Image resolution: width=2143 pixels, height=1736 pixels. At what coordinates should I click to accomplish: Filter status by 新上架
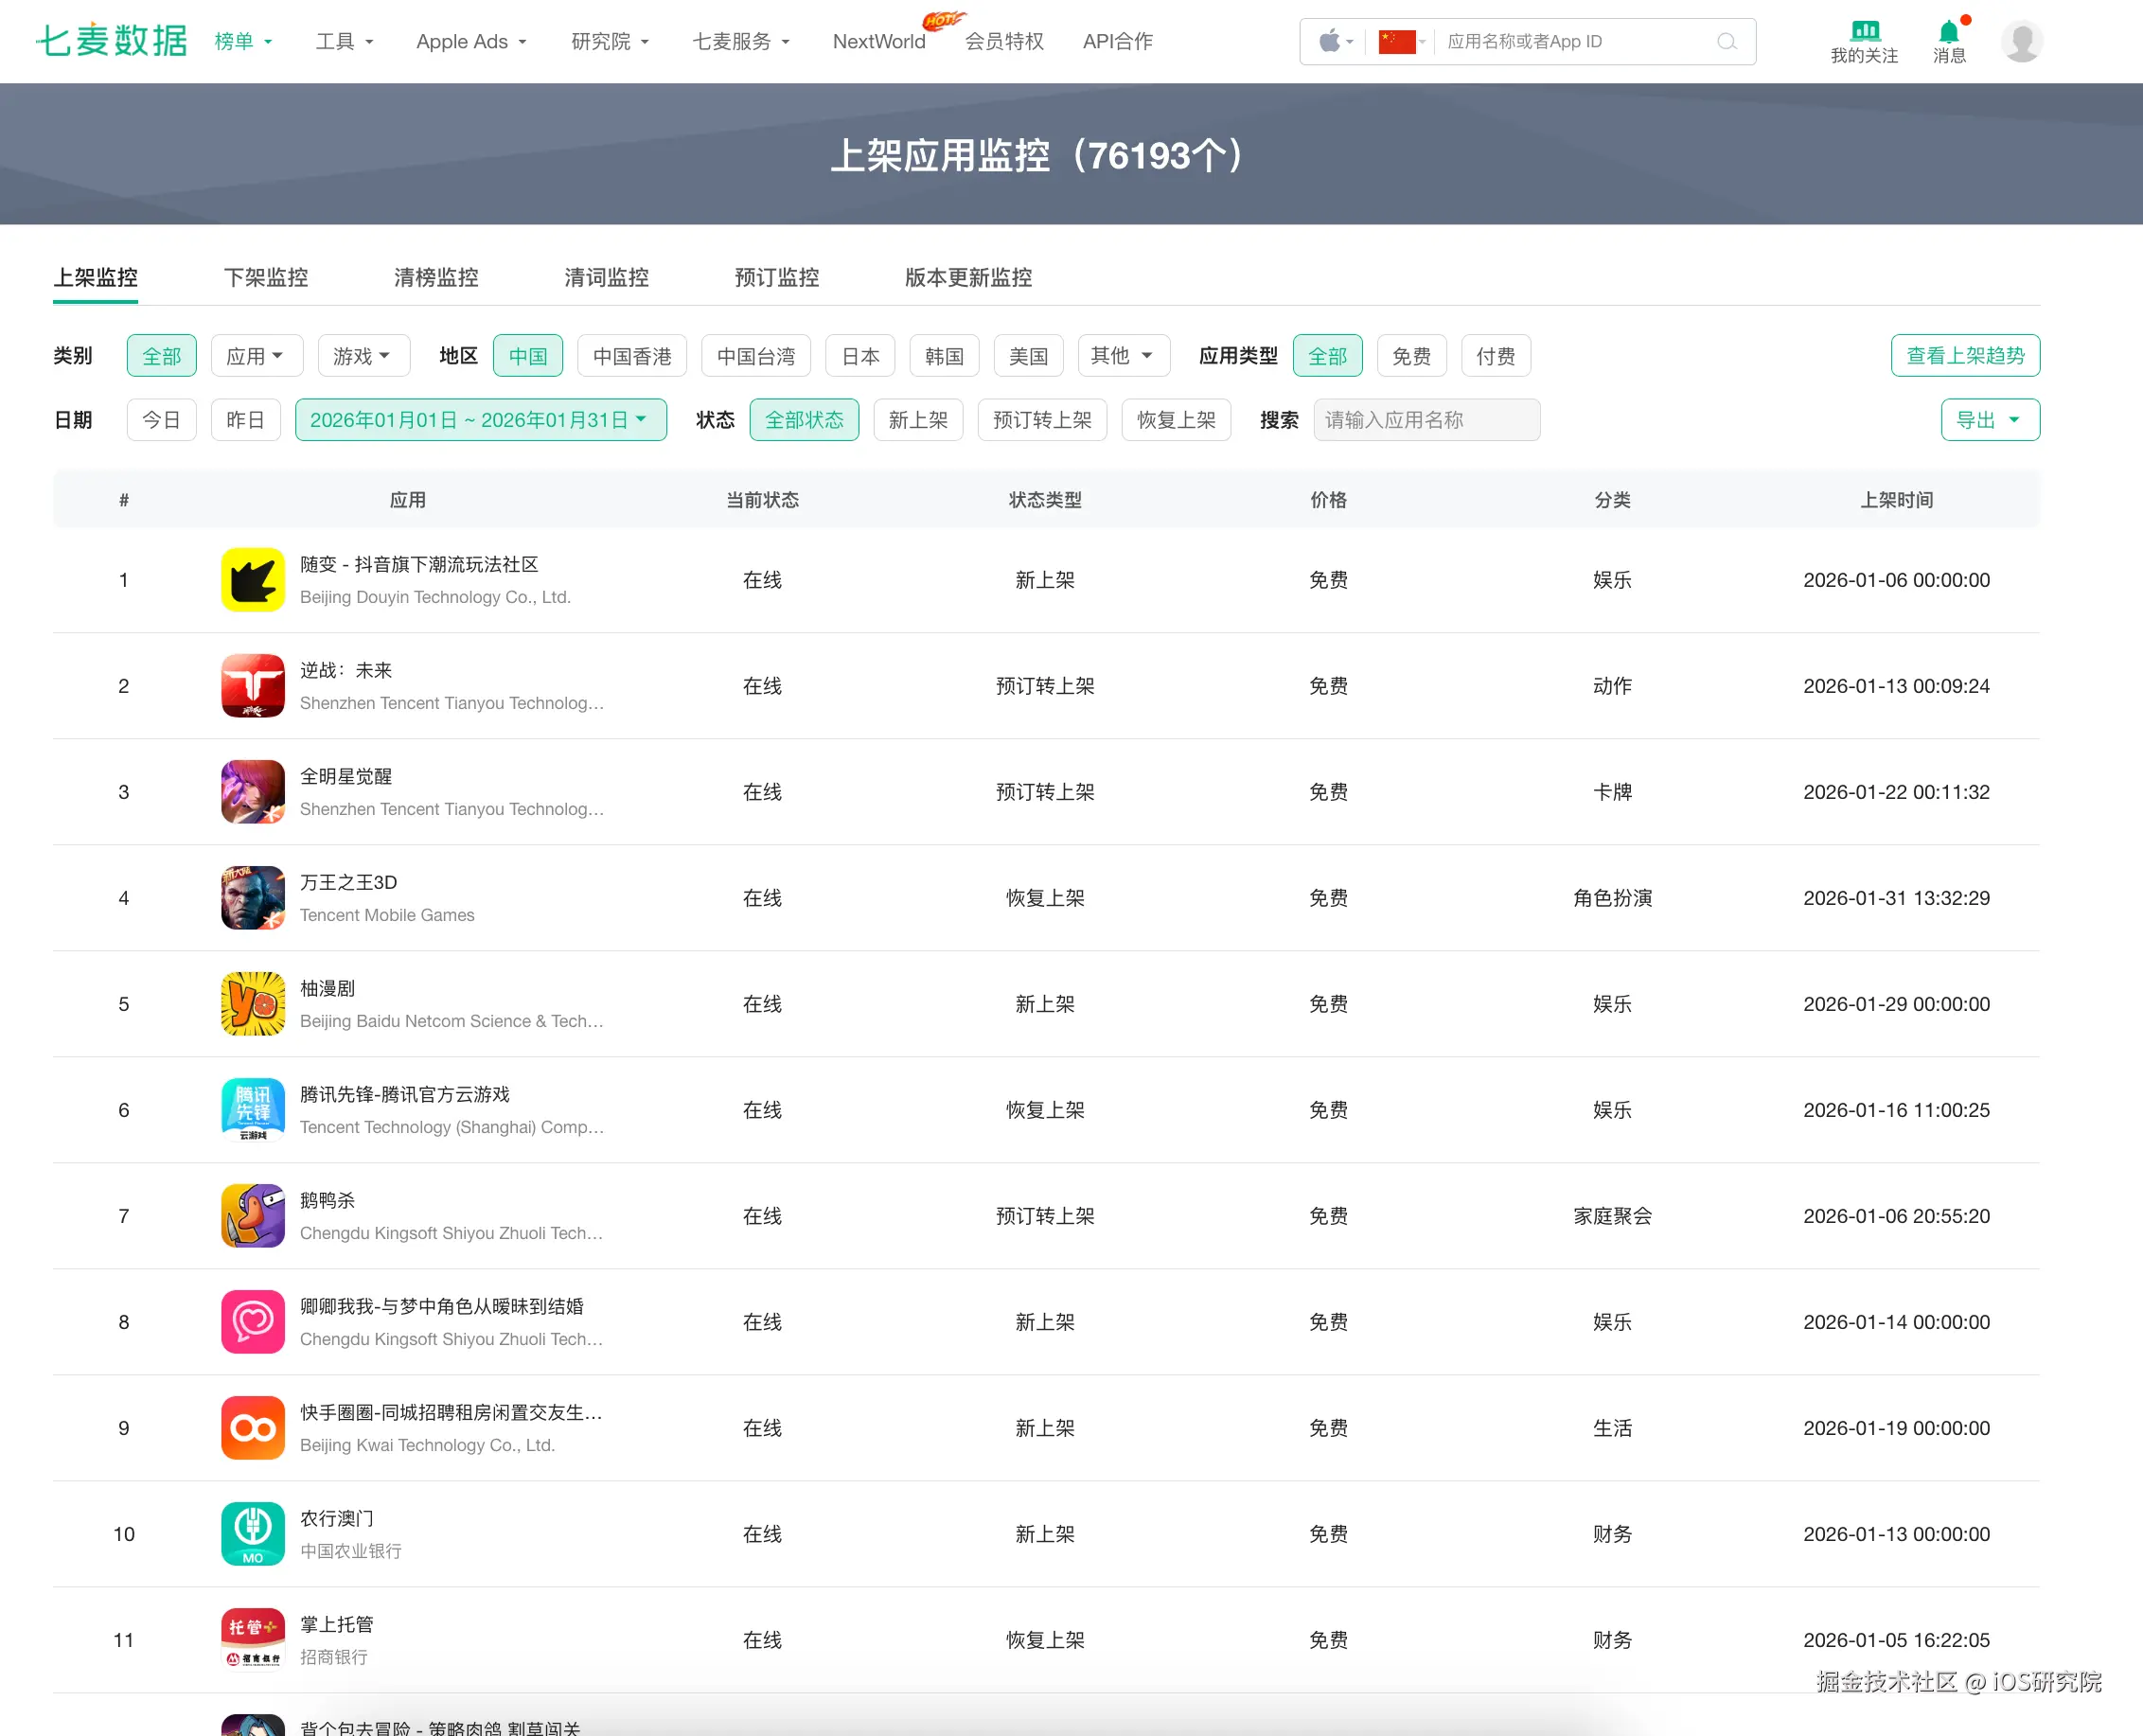coord(917,420)
